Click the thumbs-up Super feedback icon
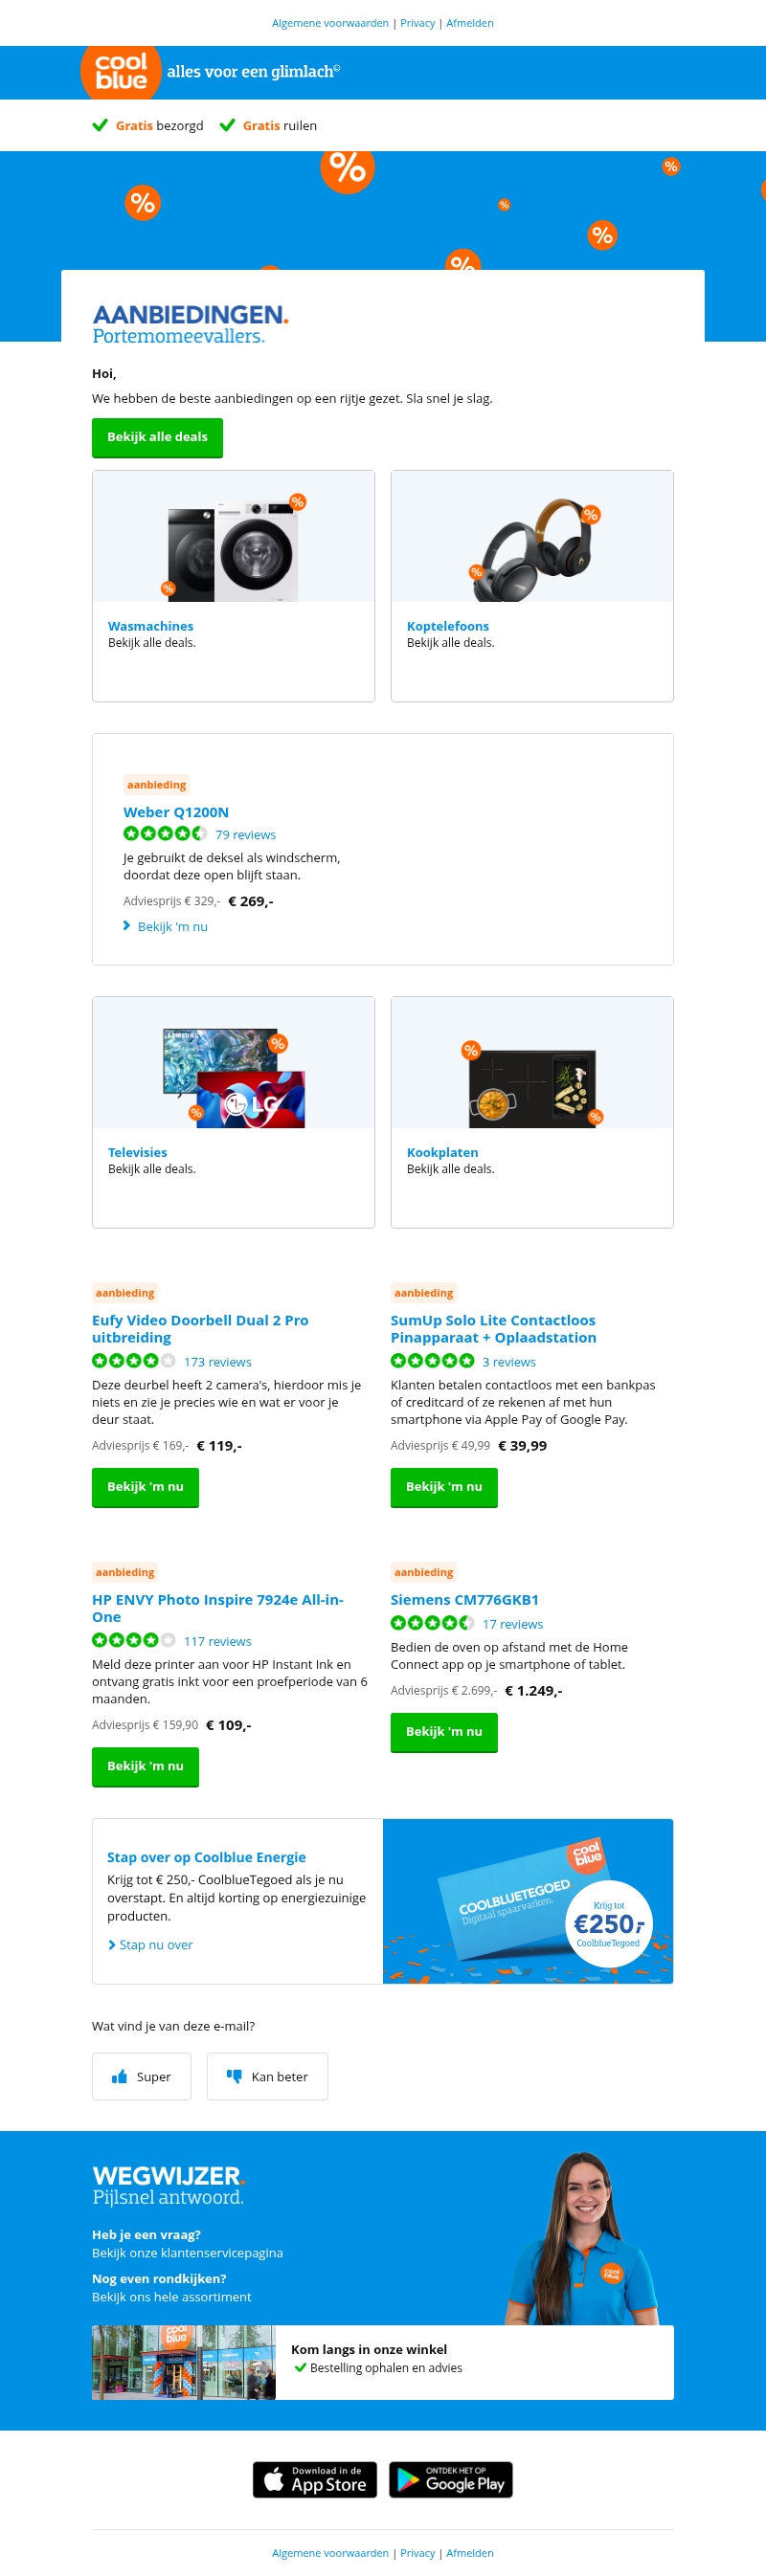Screen dimensions: 766x2576 tap(119, 2076)
